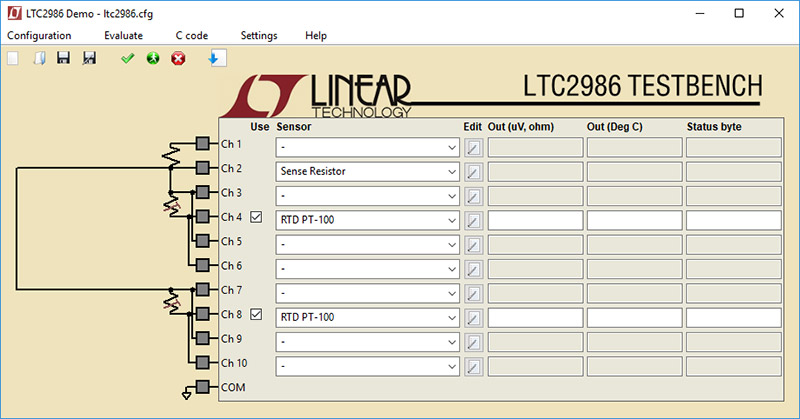Click the blue download arrow icon
The height and width of the screenshot is (419, 800).
pos(214,59)
